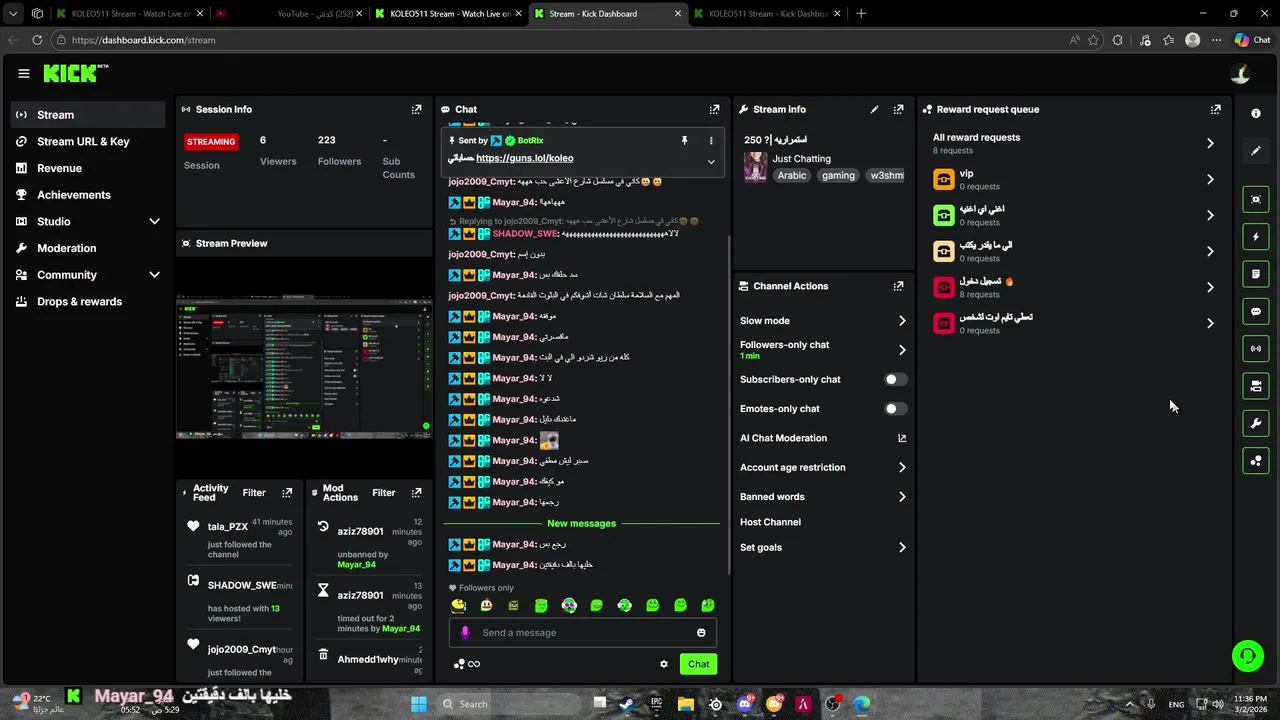The height and width of the screenshot is (720, 1280).
Task: Toggle the lightning bolt widget in right sidebar
Action: coord(1256,237)
